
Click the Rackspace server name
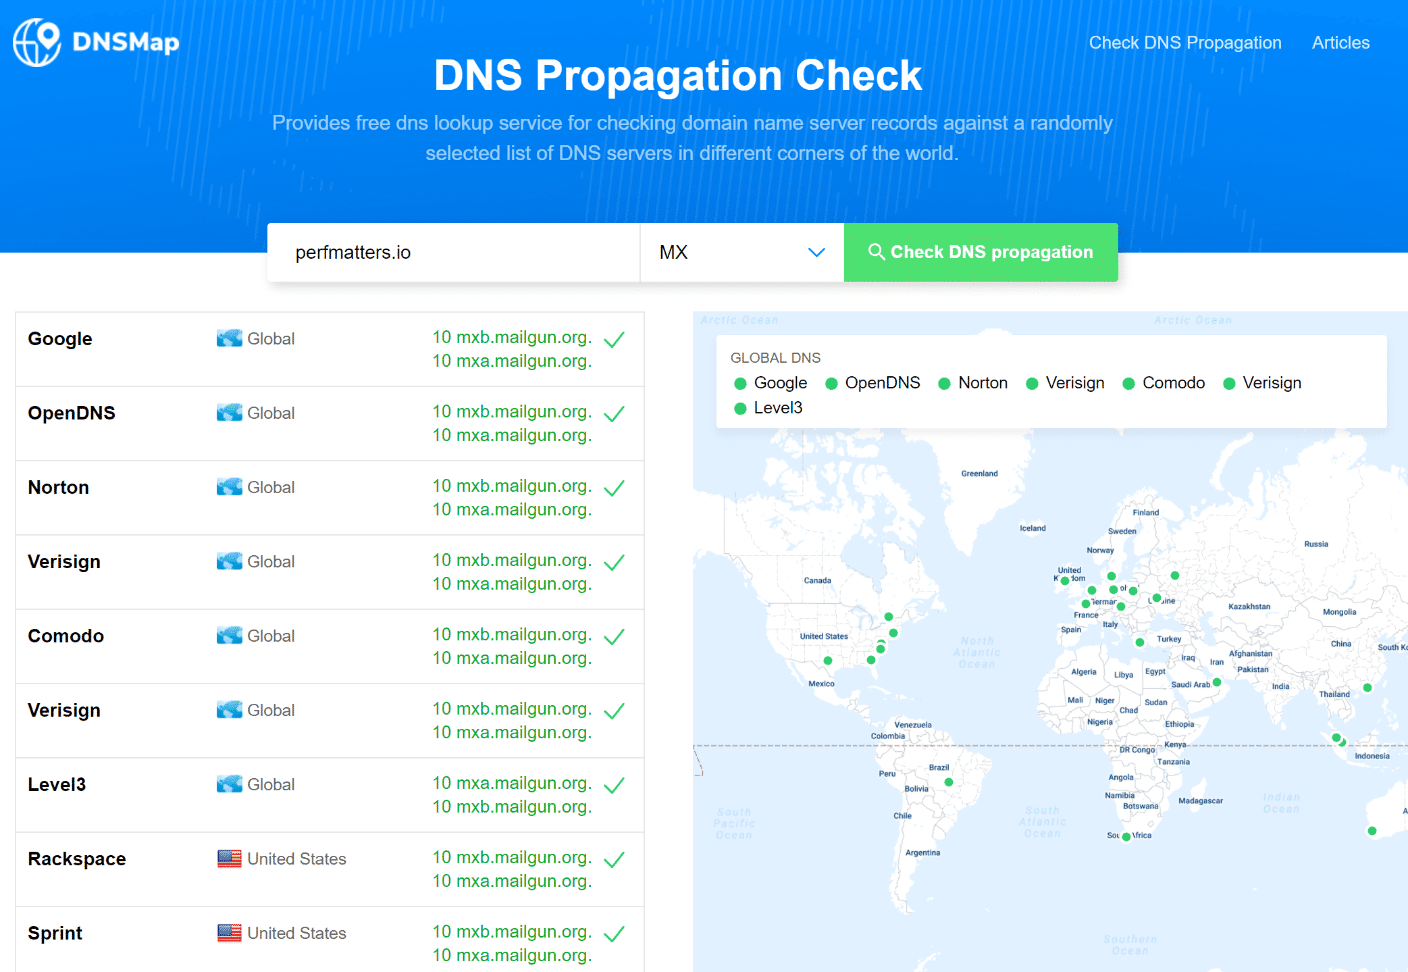pos(77,859)
